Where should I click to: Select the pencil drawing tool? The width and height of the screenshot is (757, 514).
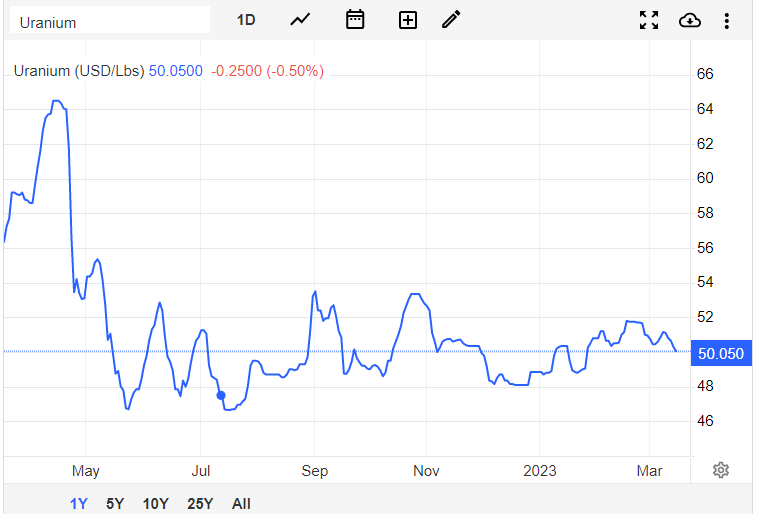pyautogui.click(x=451, y=20)
